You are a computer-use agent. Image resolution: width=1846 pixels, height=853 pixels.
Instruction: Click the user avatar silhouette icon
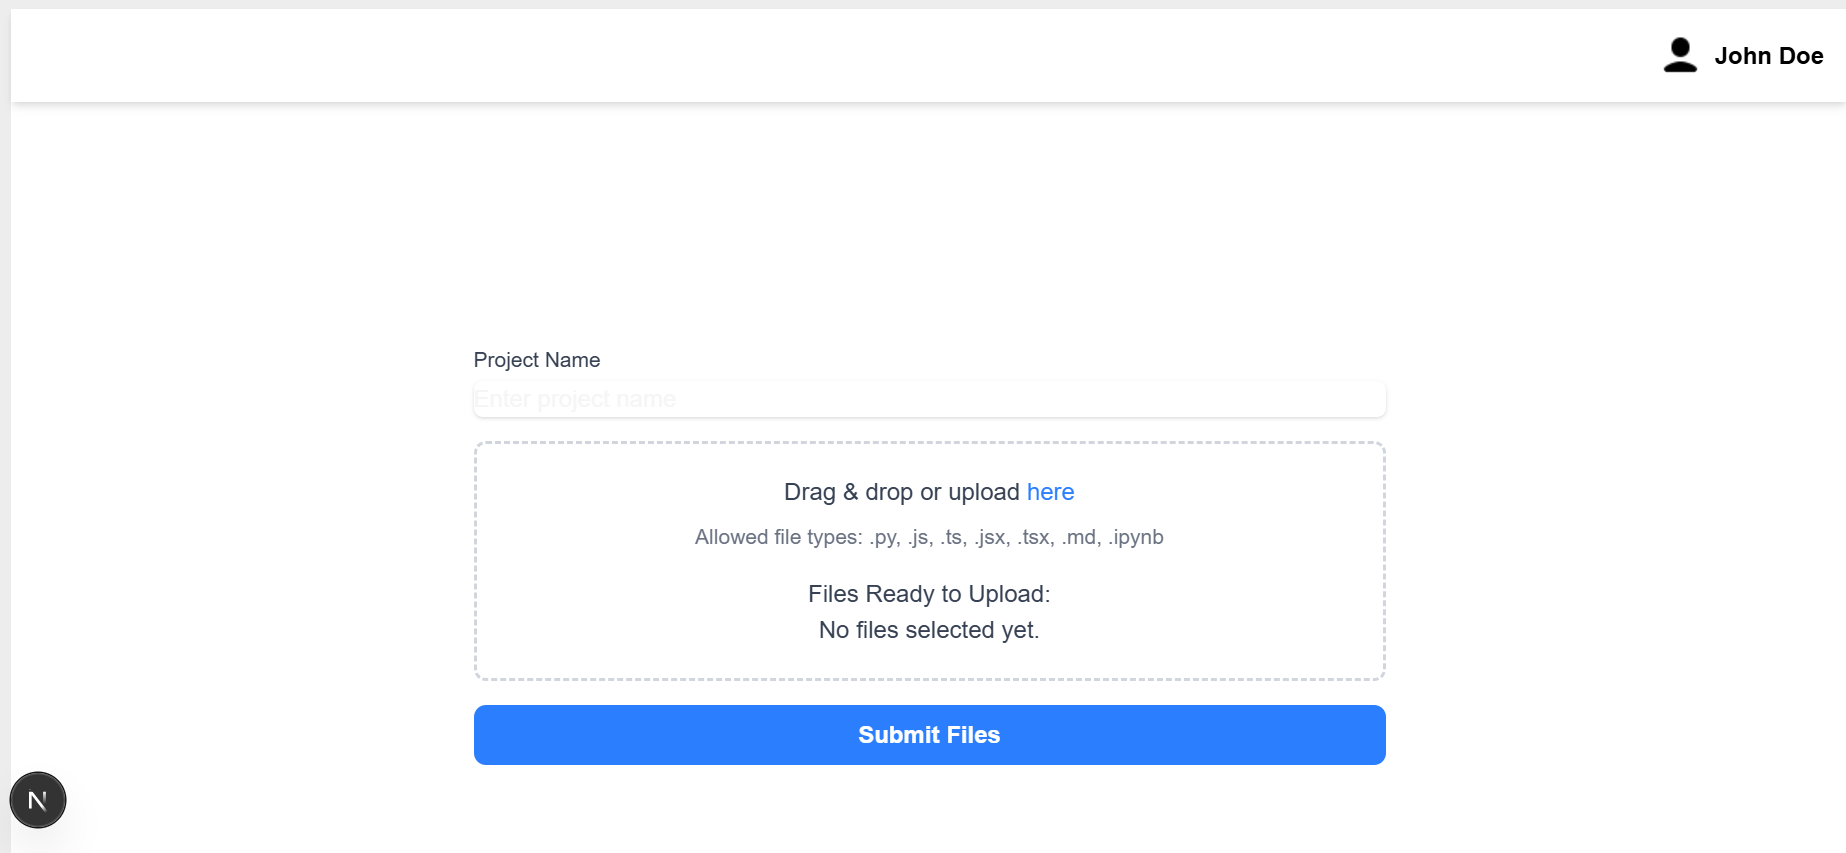[x=1680, y=55]
